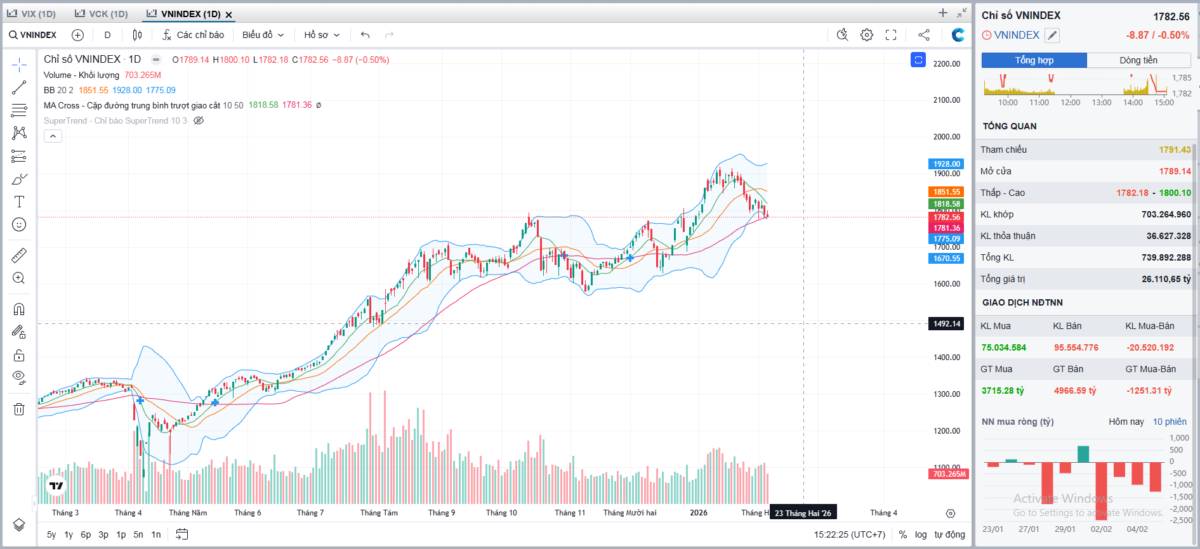Toggle log scale on the price axis
Screen dimensions: 1200x549
pos(920,535)
